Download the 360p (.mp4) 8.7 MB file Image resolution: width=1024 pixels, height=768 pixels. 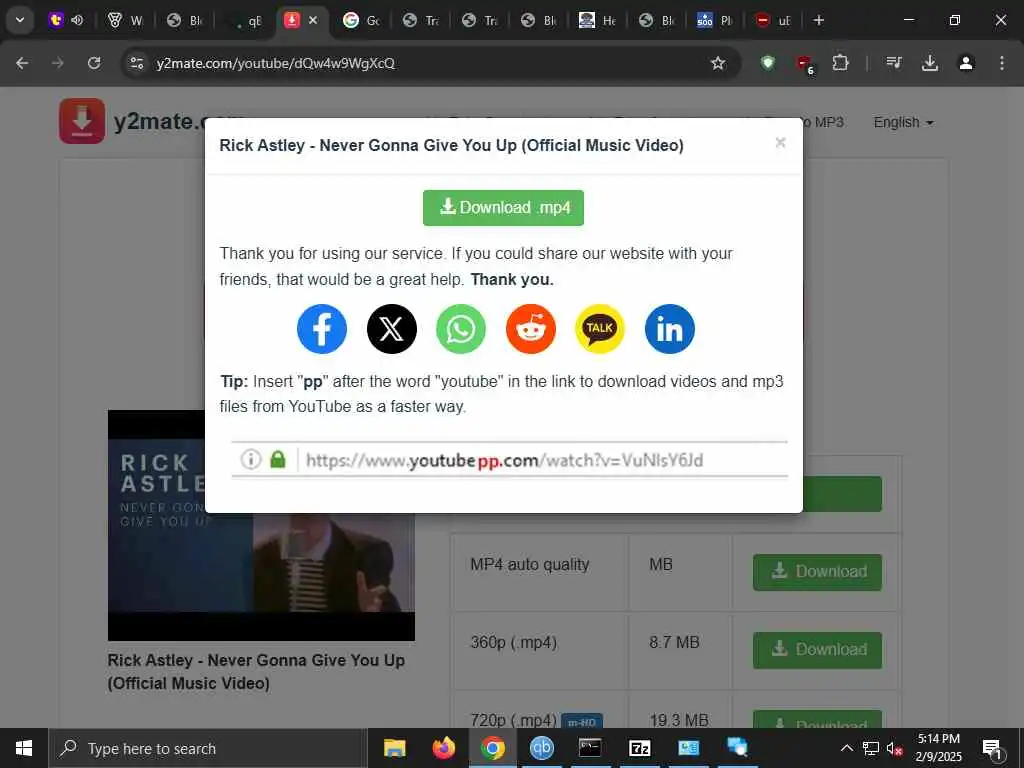coord(817,650)
